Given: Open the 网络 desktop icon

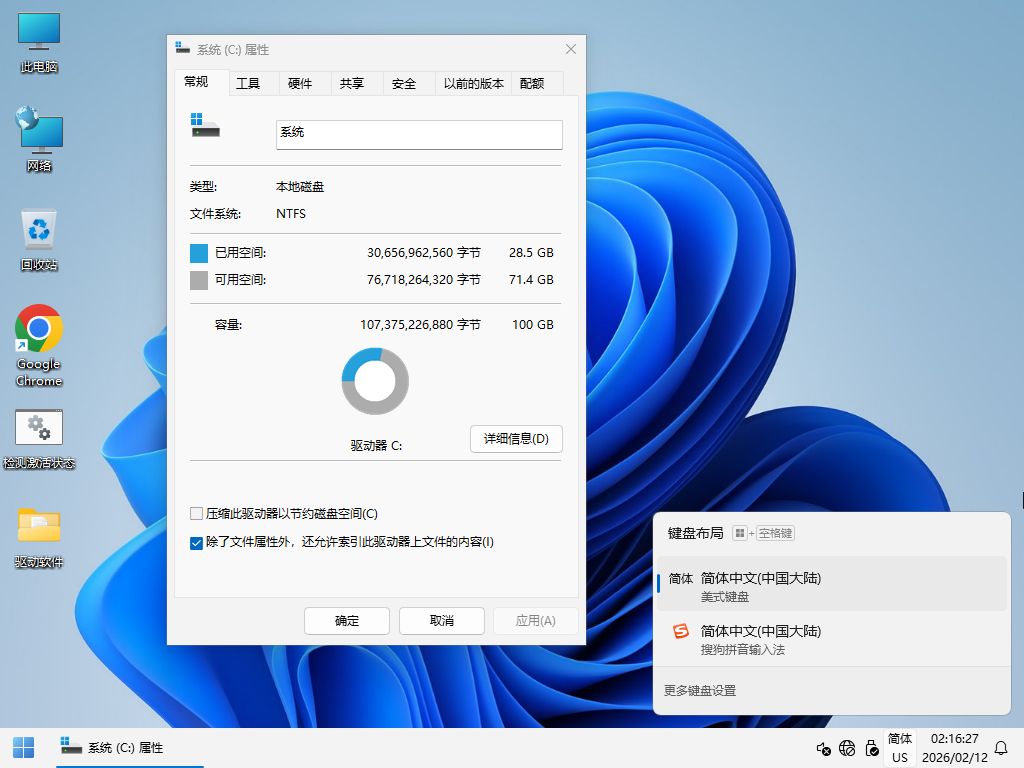Looking at the screenshot, I should coord(39,138).
